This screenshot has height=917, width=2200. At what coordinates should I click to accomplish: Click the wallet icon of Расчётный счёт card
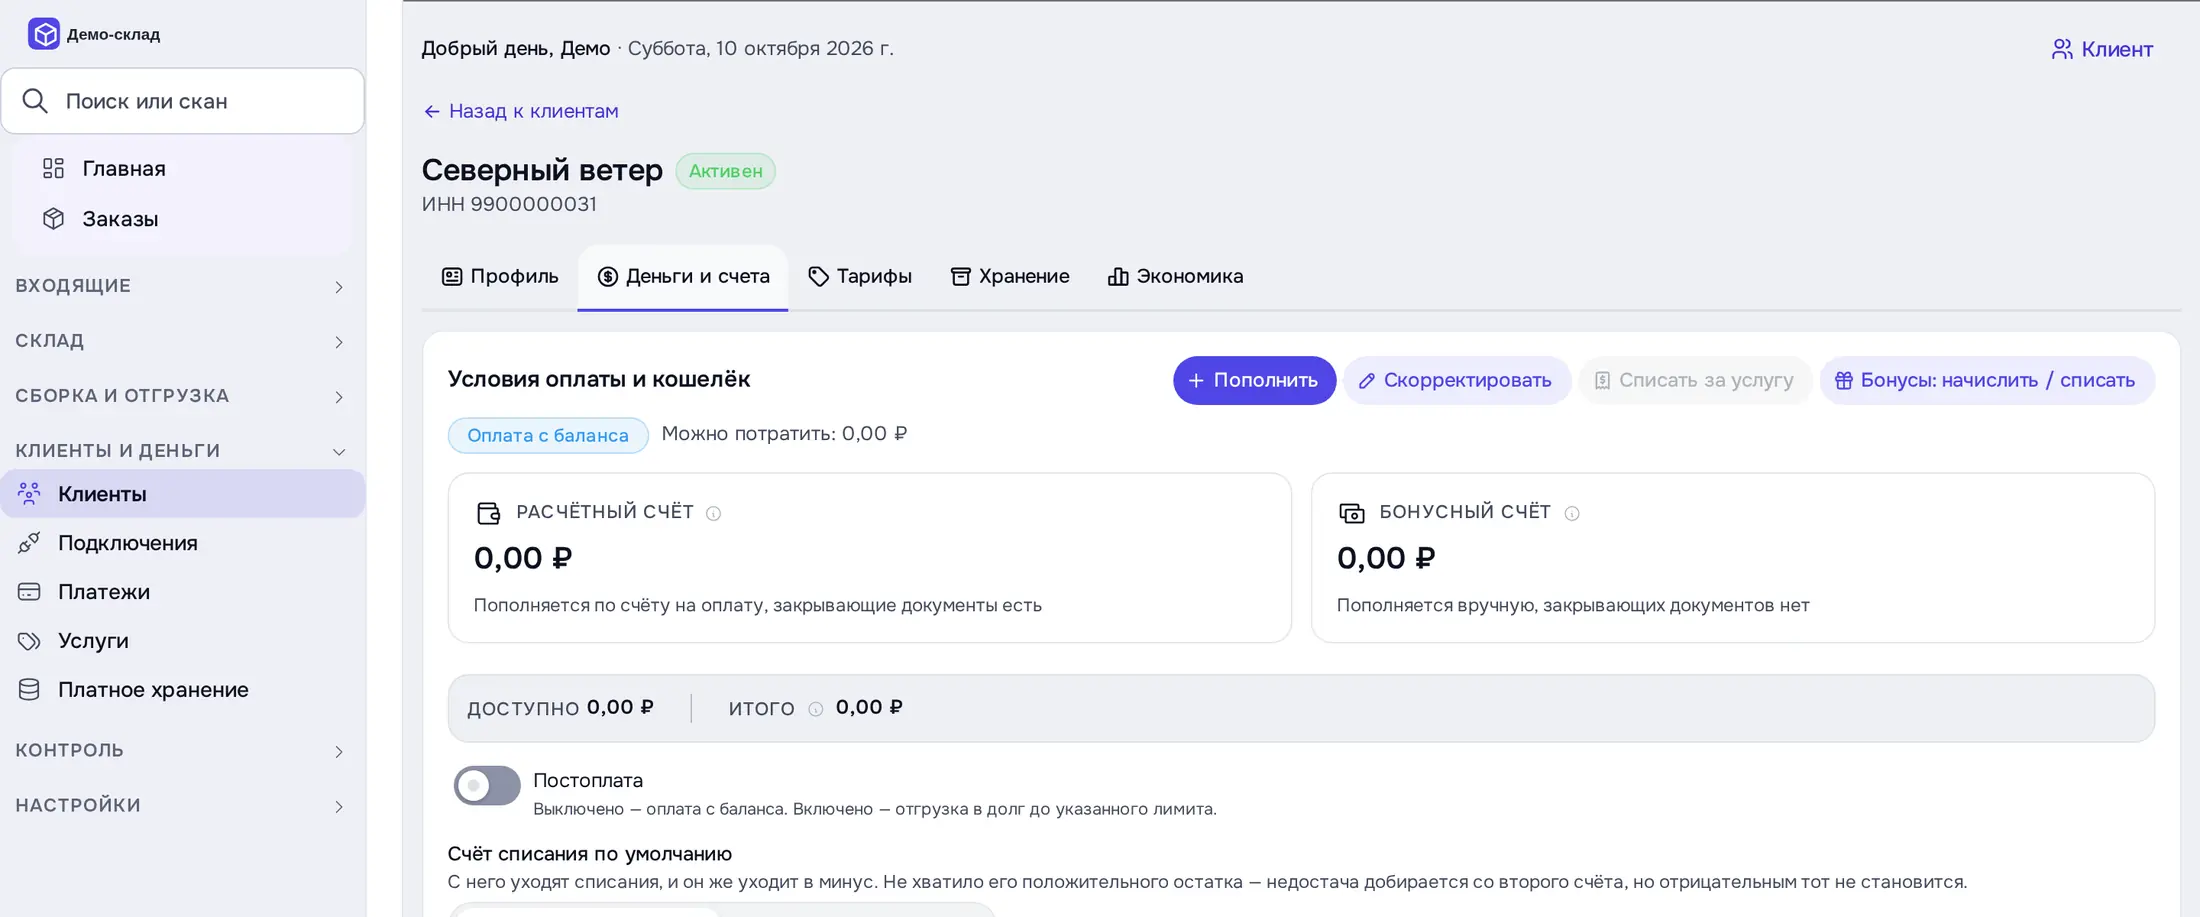pyautogui.click(x=488, y=513)
